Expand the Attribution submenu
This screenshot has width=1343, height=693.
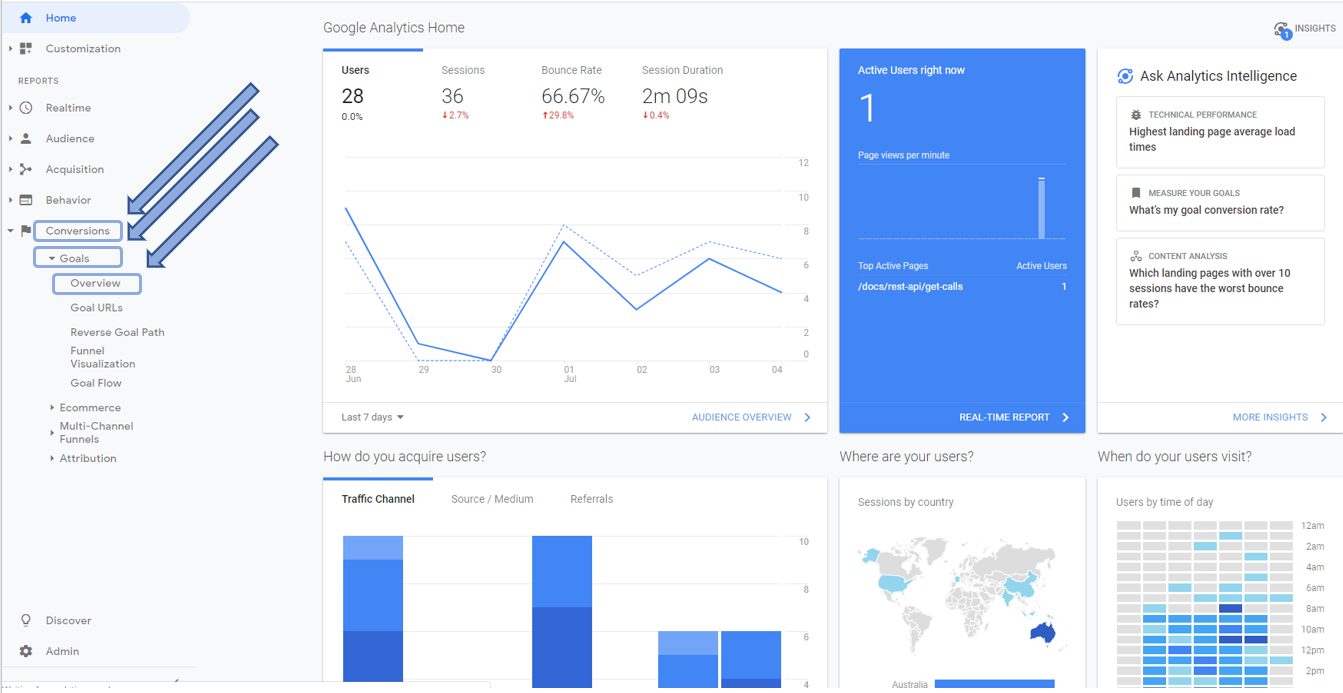point(52,459)
